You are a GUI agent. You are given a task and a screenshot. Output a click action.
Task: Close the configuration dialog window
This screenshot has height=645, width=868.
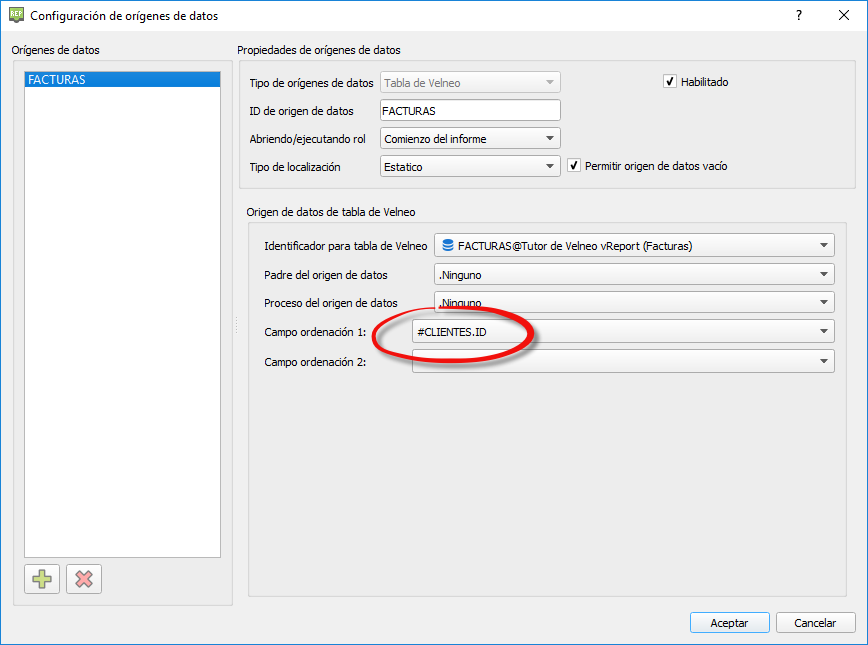(844, 16)
